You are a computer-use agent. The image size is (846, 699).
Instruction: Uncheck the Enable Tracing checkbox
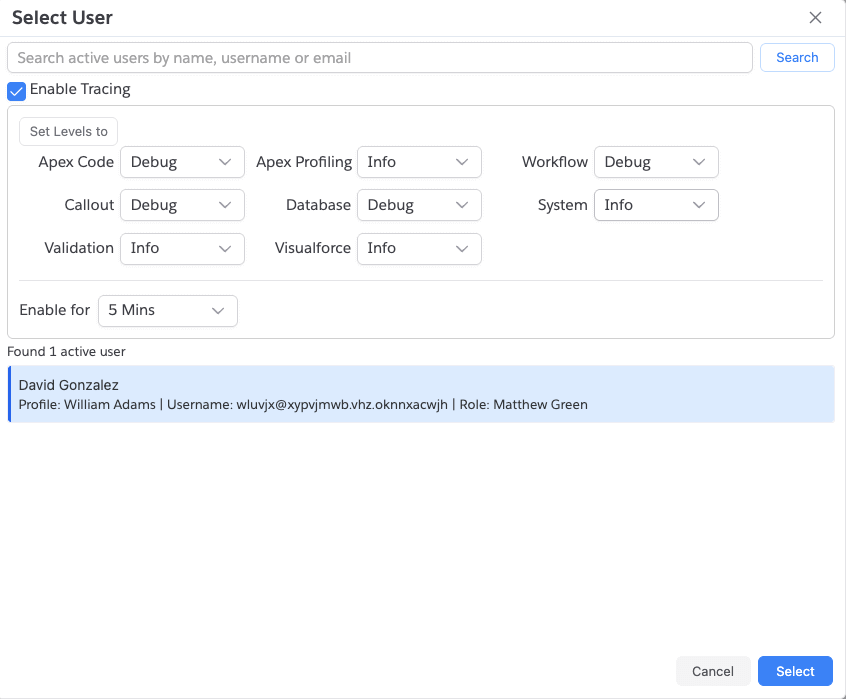pyautogui.click(x=17, y=91)
